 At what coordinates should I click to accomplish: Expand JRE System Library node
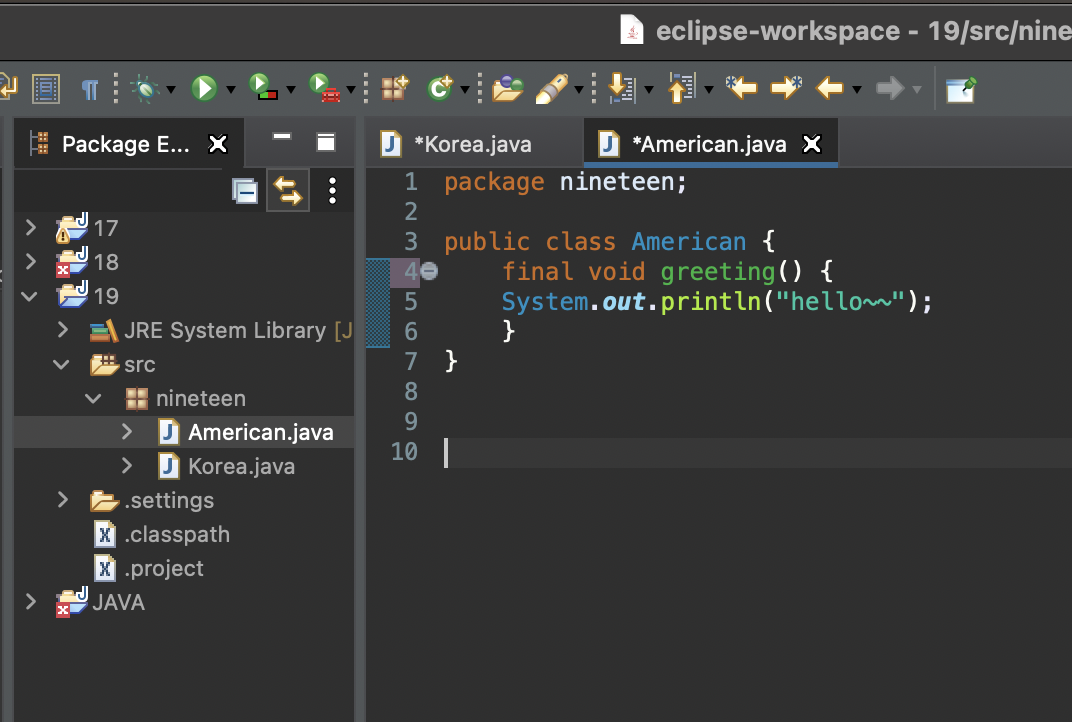point(63,330)
